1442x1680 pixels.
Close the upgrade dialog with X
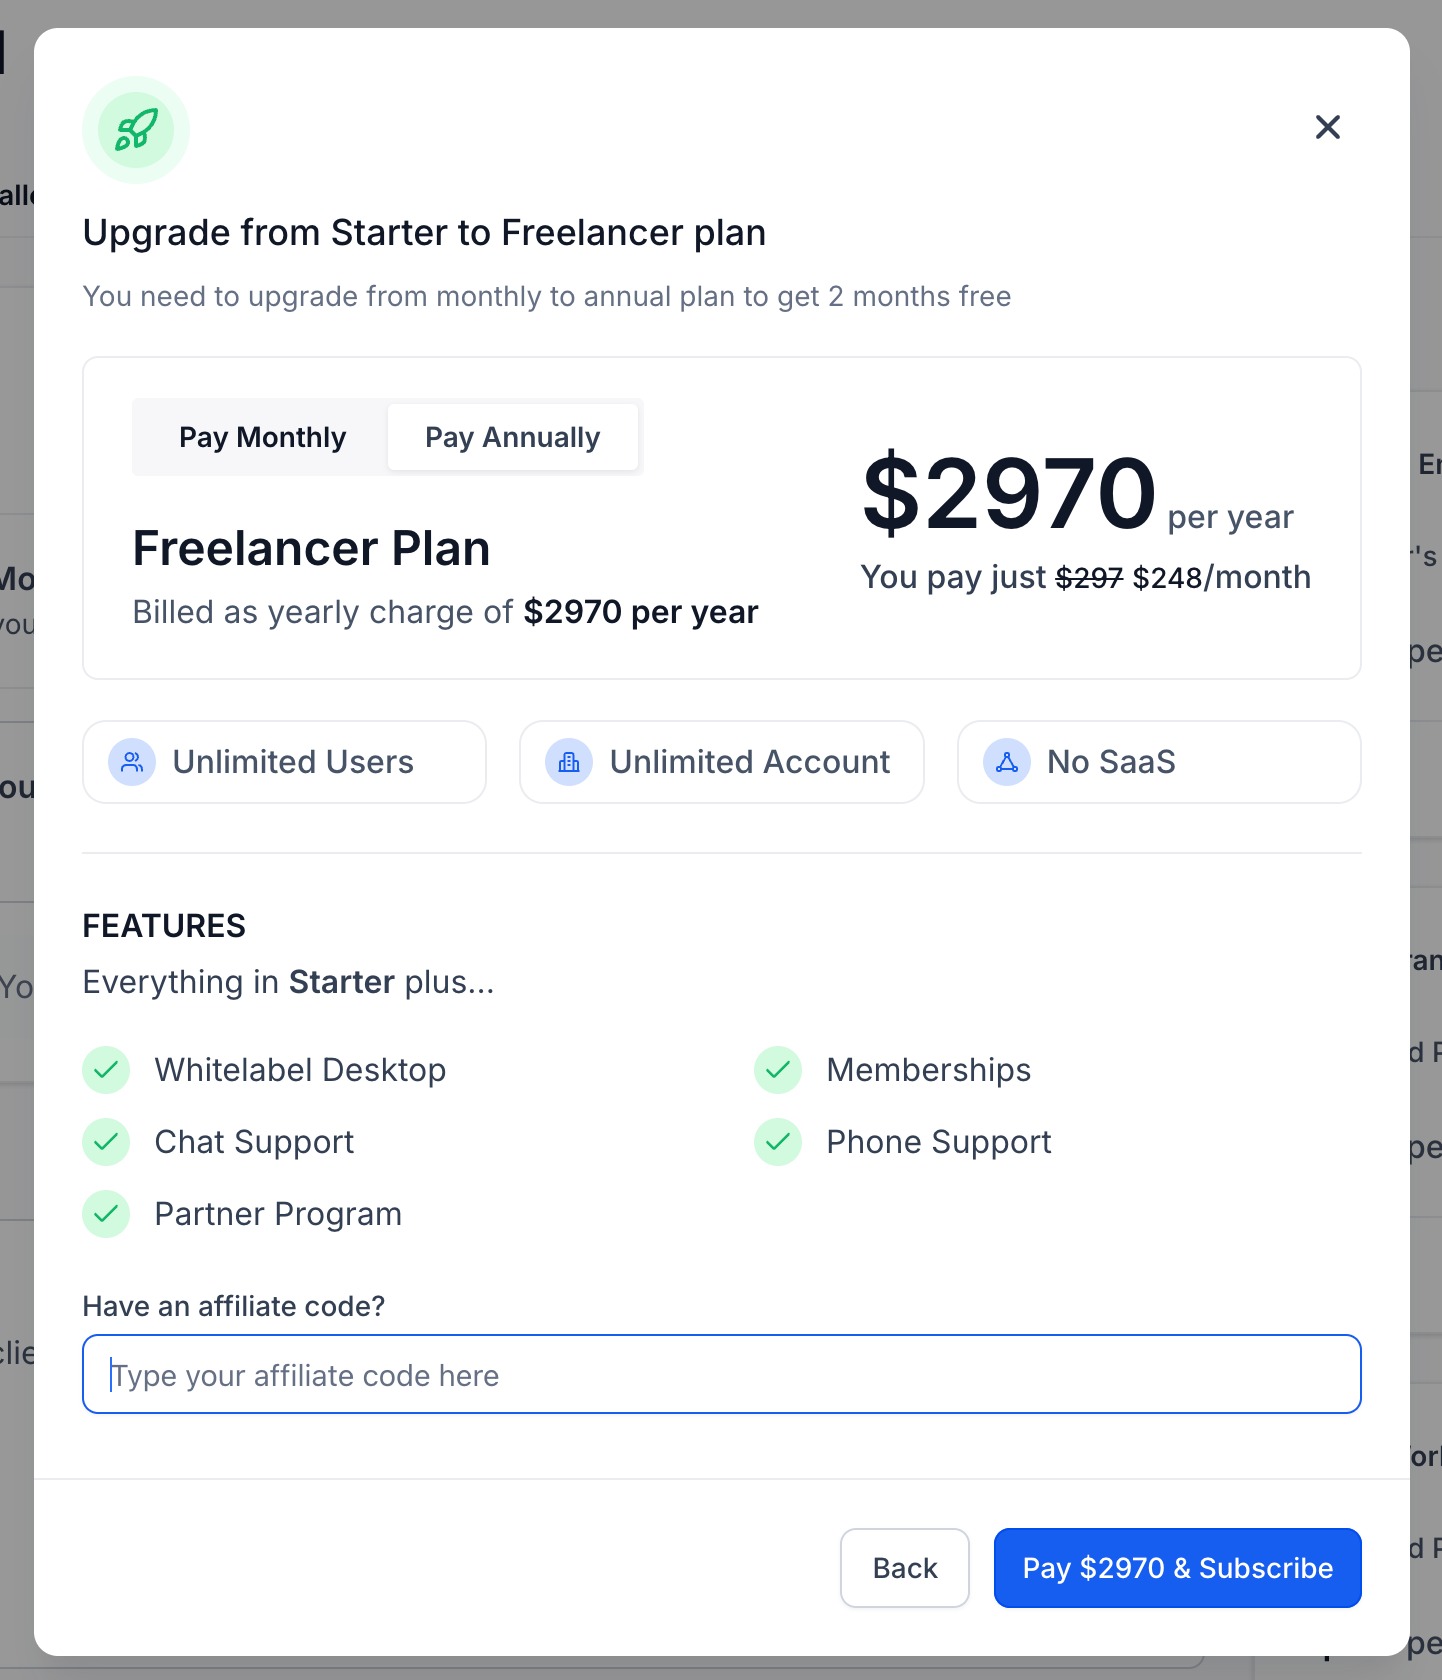coord(1327,127)
